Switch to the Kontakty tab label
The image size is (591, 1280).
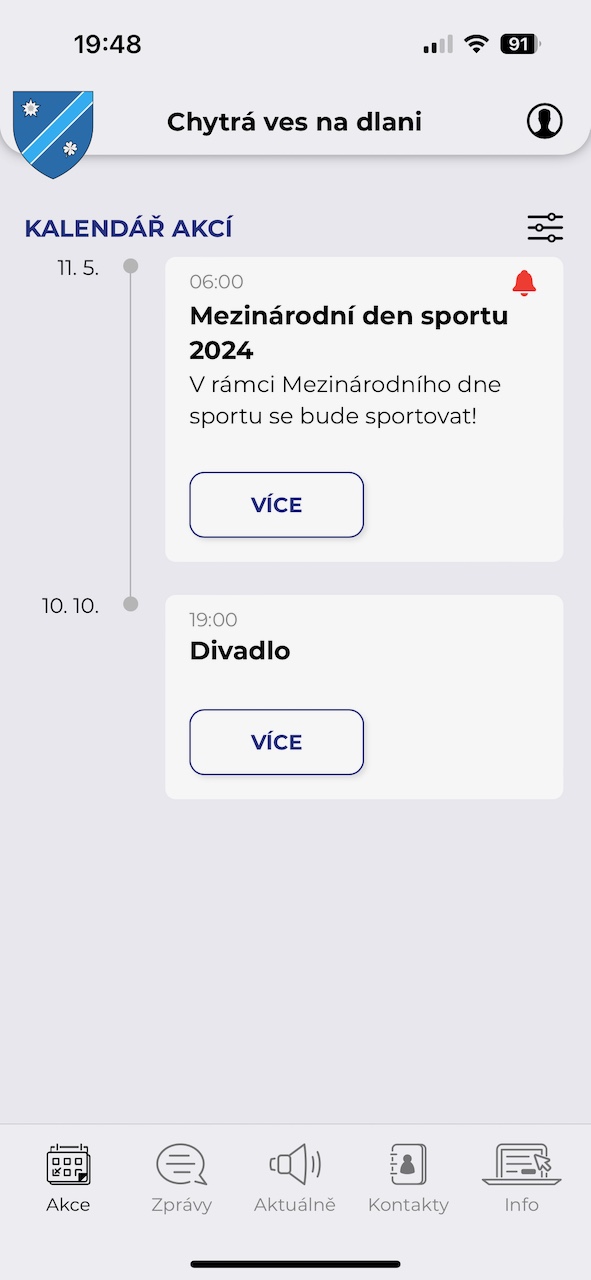click(x=408, y=1205)
